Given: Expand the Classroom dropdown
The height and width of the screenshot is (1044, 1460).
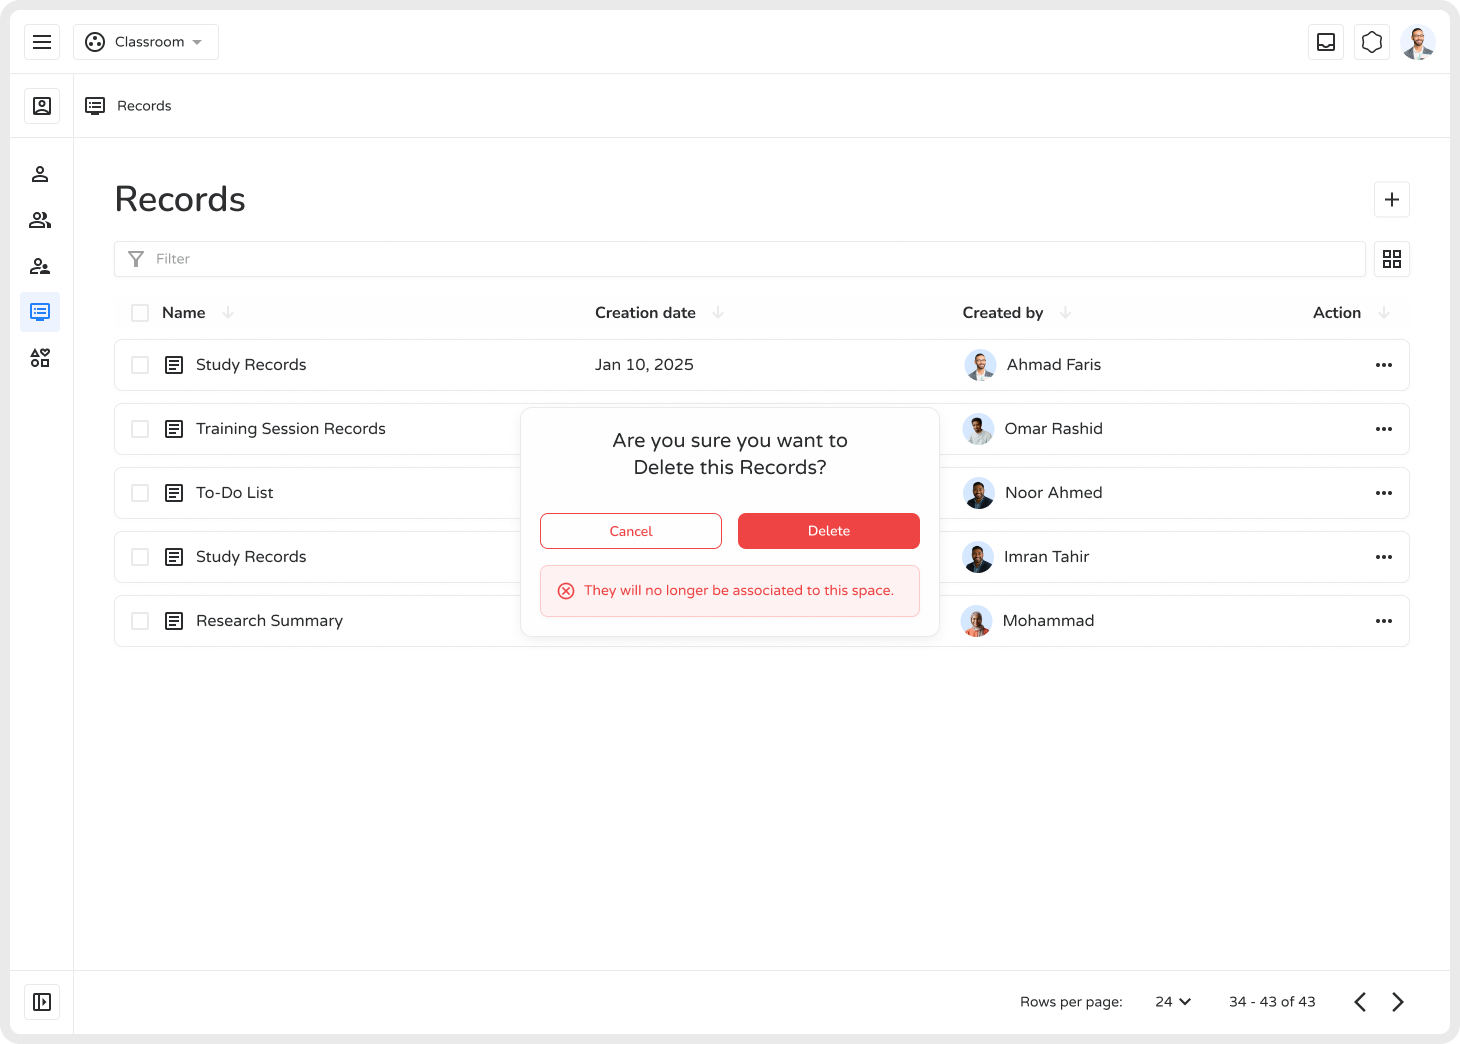Looking at the screenshot, I should point(146,42).
